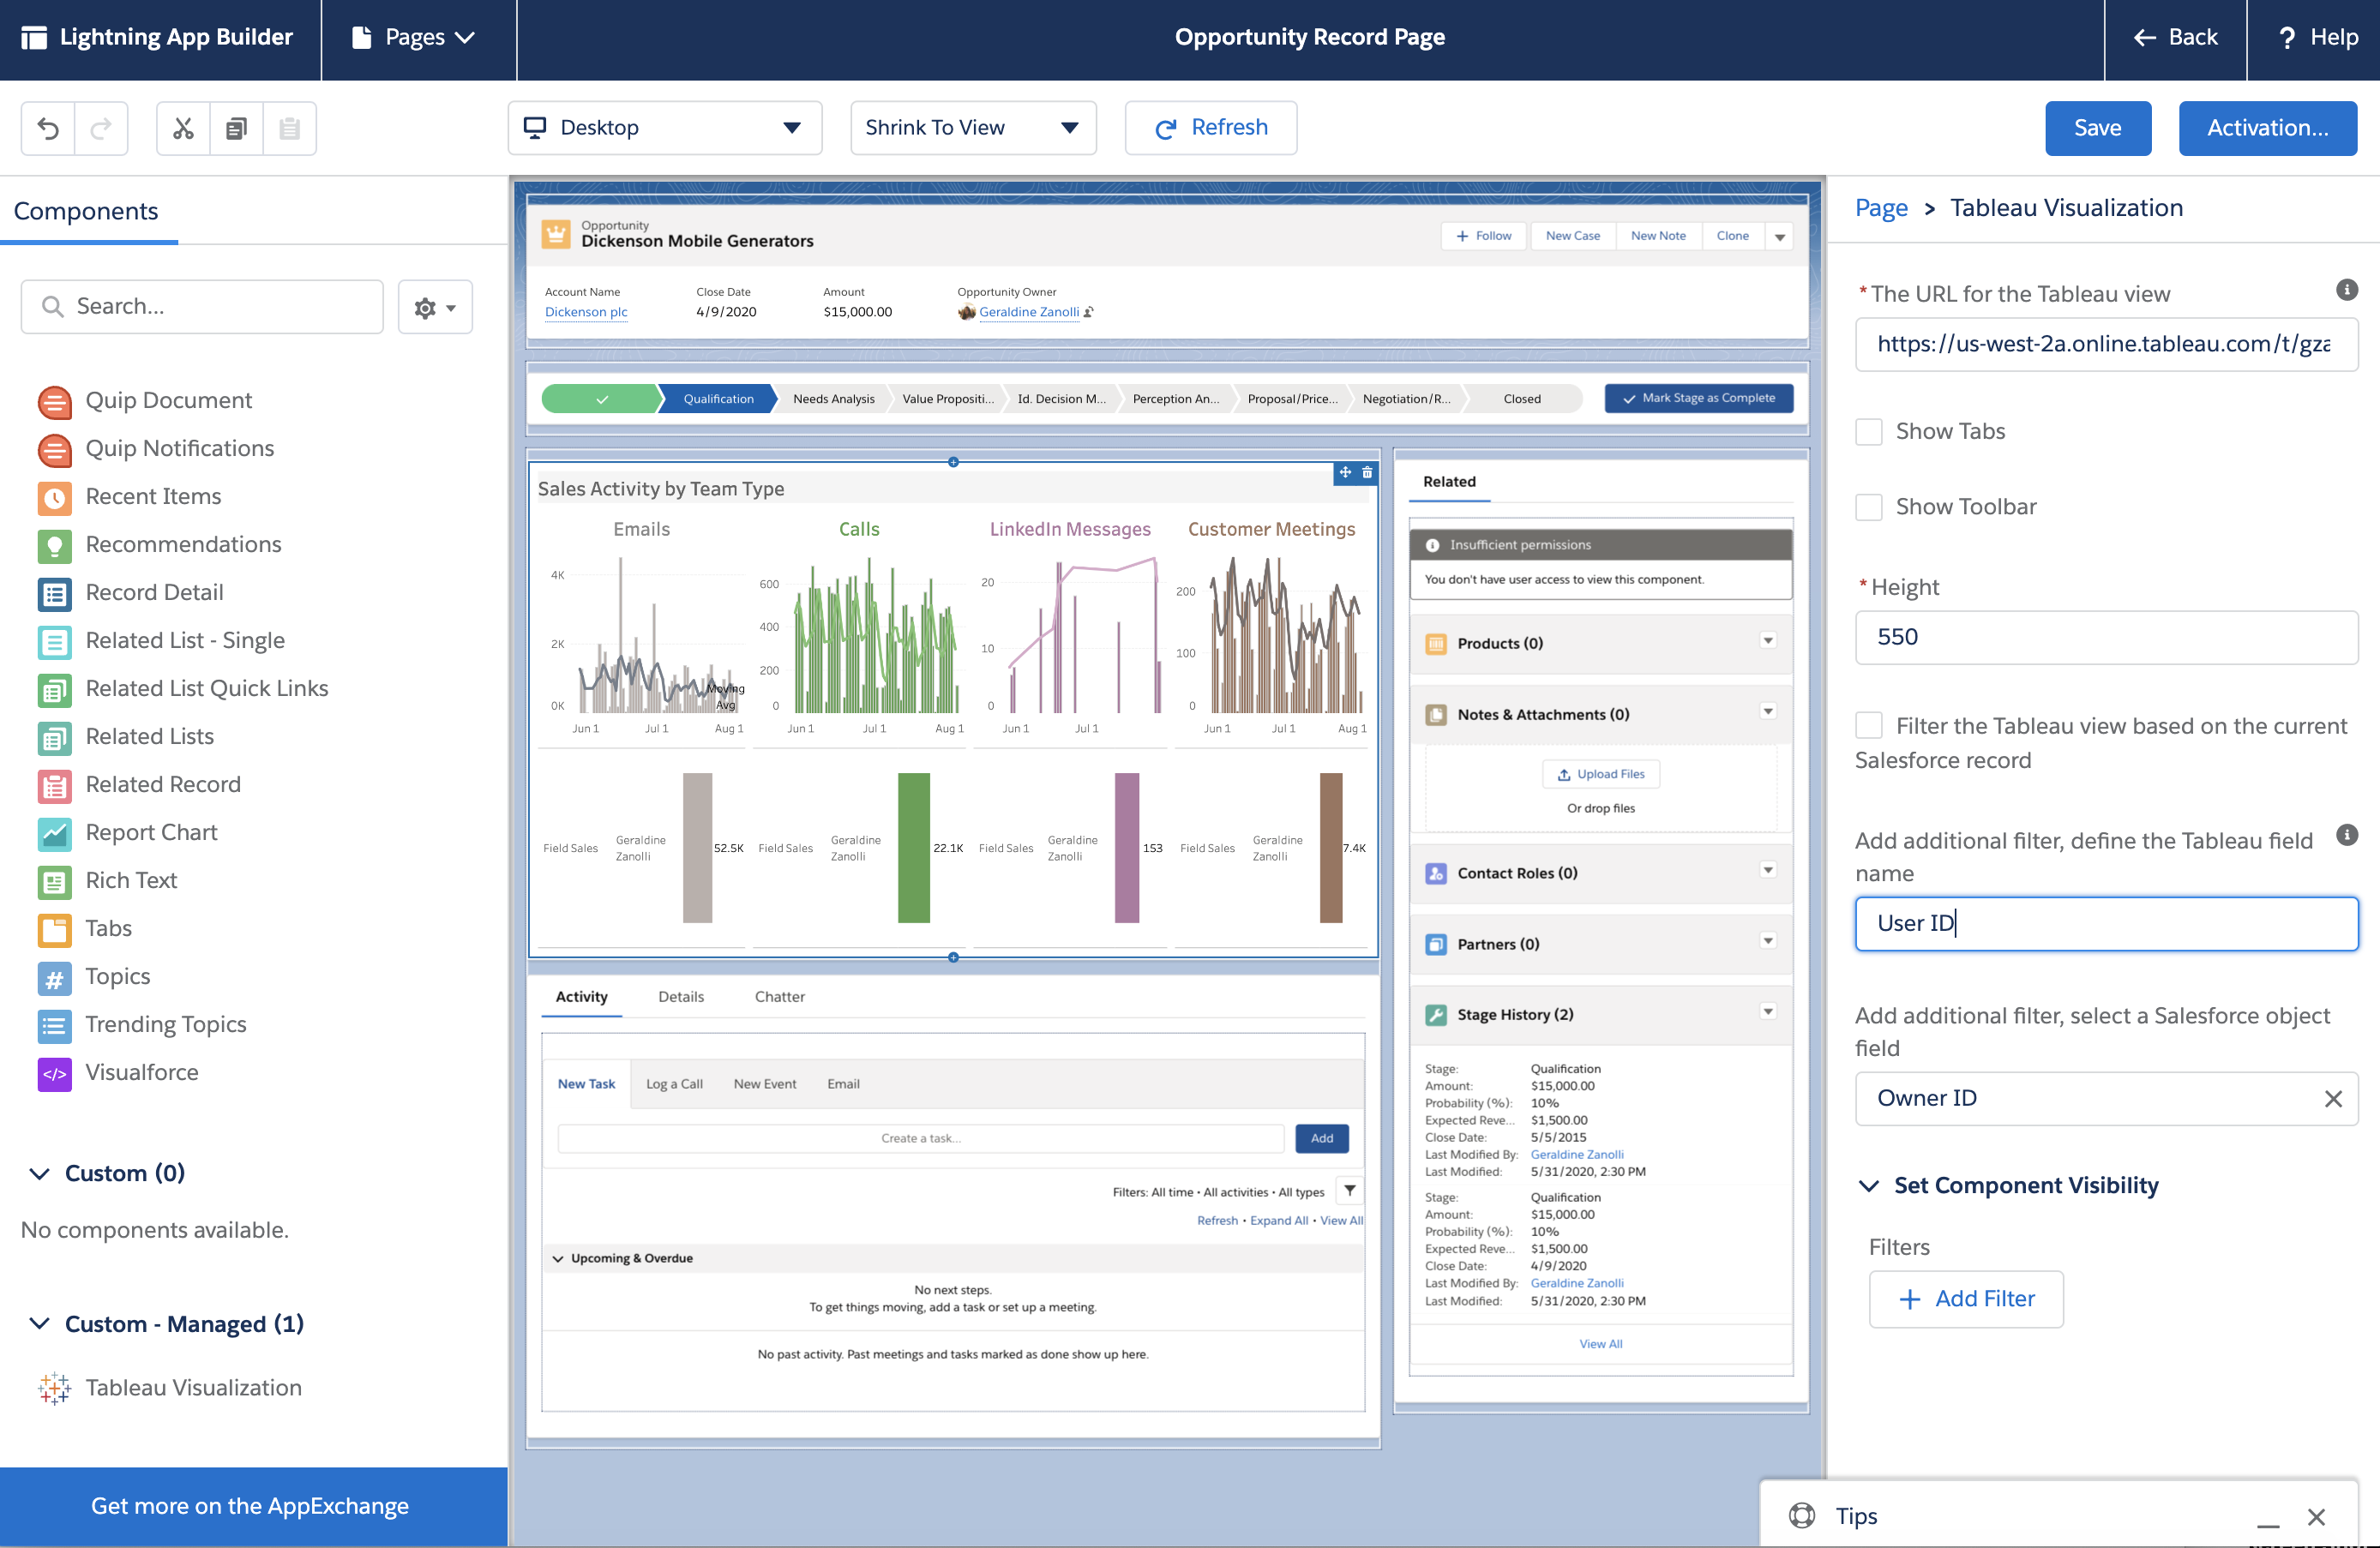Select the Rich Text component
Viewport: 2380px width, 1548px height.
(x=131, y=880)
